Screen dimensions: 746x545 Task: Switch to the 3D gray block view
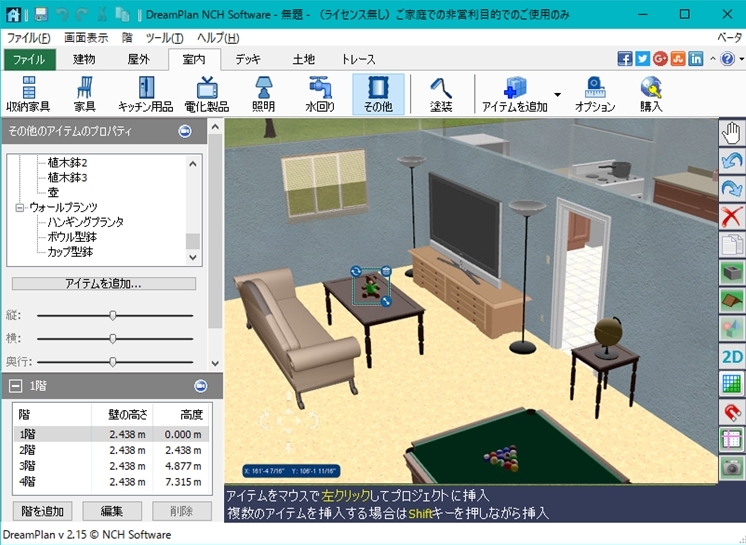pyautogui.click(x=732, y=272)
